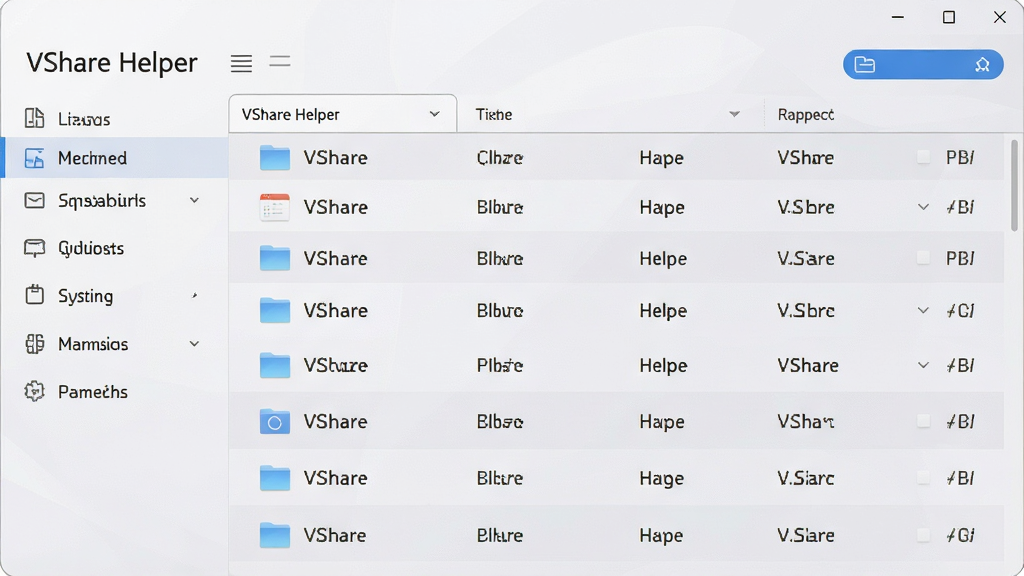Image resolution: width=1024 pixels, height=576 pixels.
Task: Expand the chevron in the Plbare row
Action: point(923,365)
